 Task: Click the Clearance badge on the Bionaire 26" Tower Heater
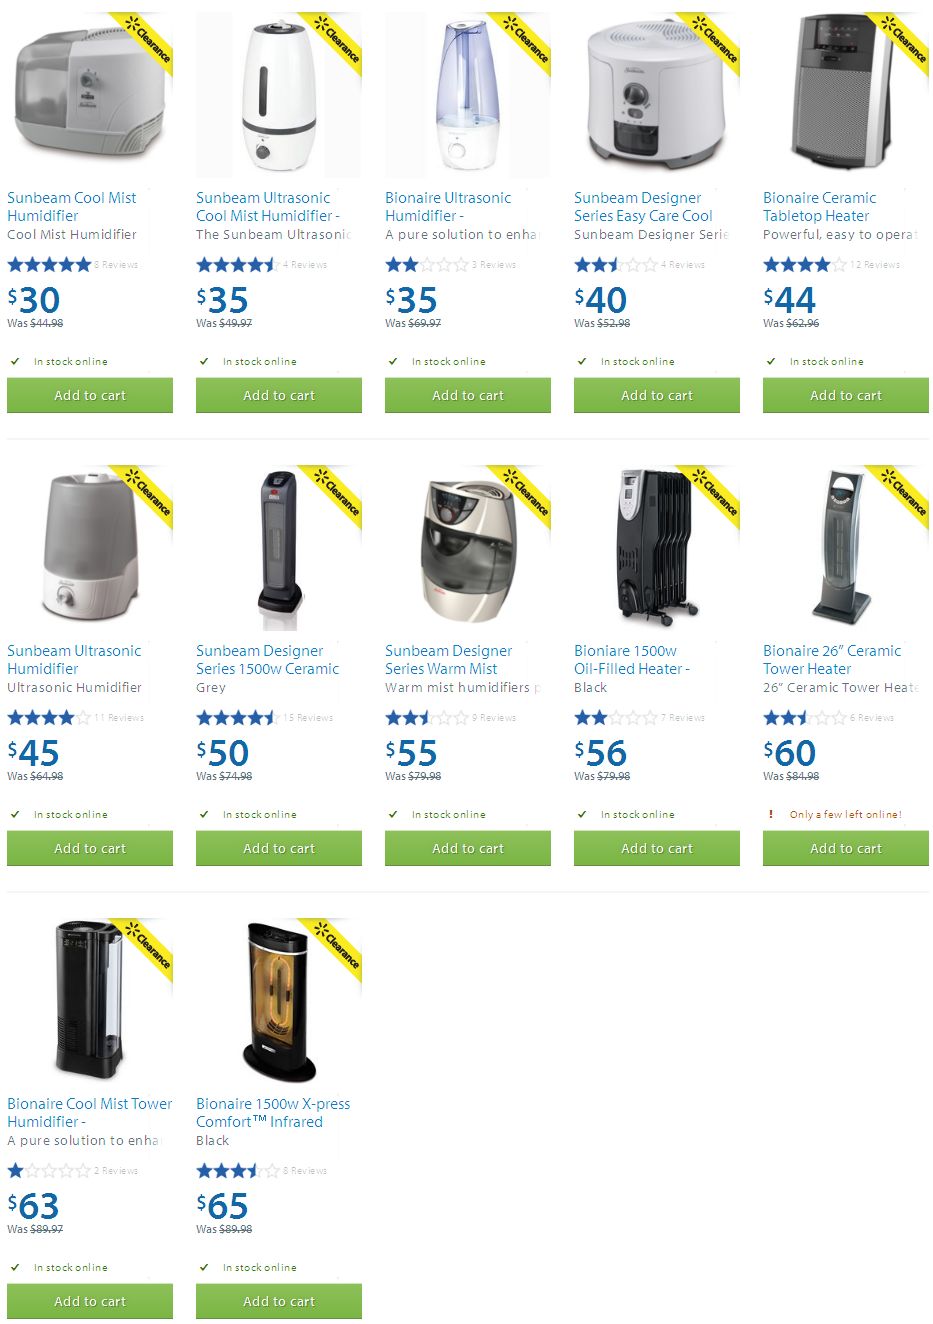coord(902,492)
